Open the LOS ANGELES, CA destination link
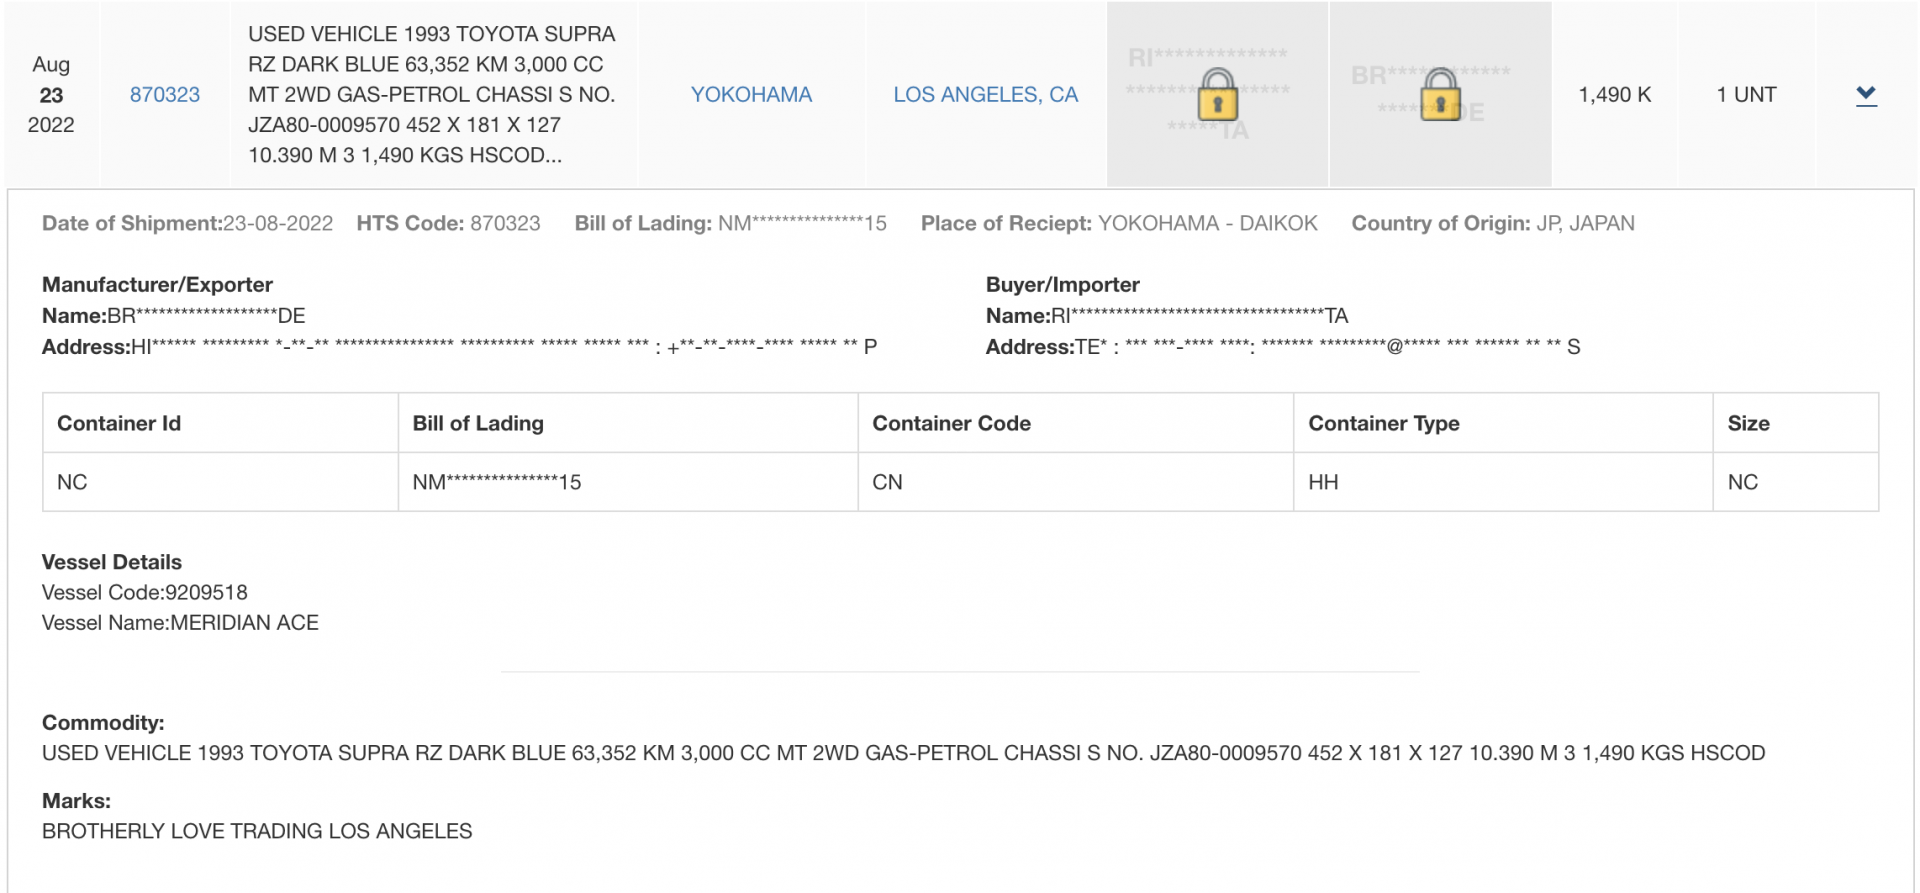 pyautogui.click(x=985, y=95)
